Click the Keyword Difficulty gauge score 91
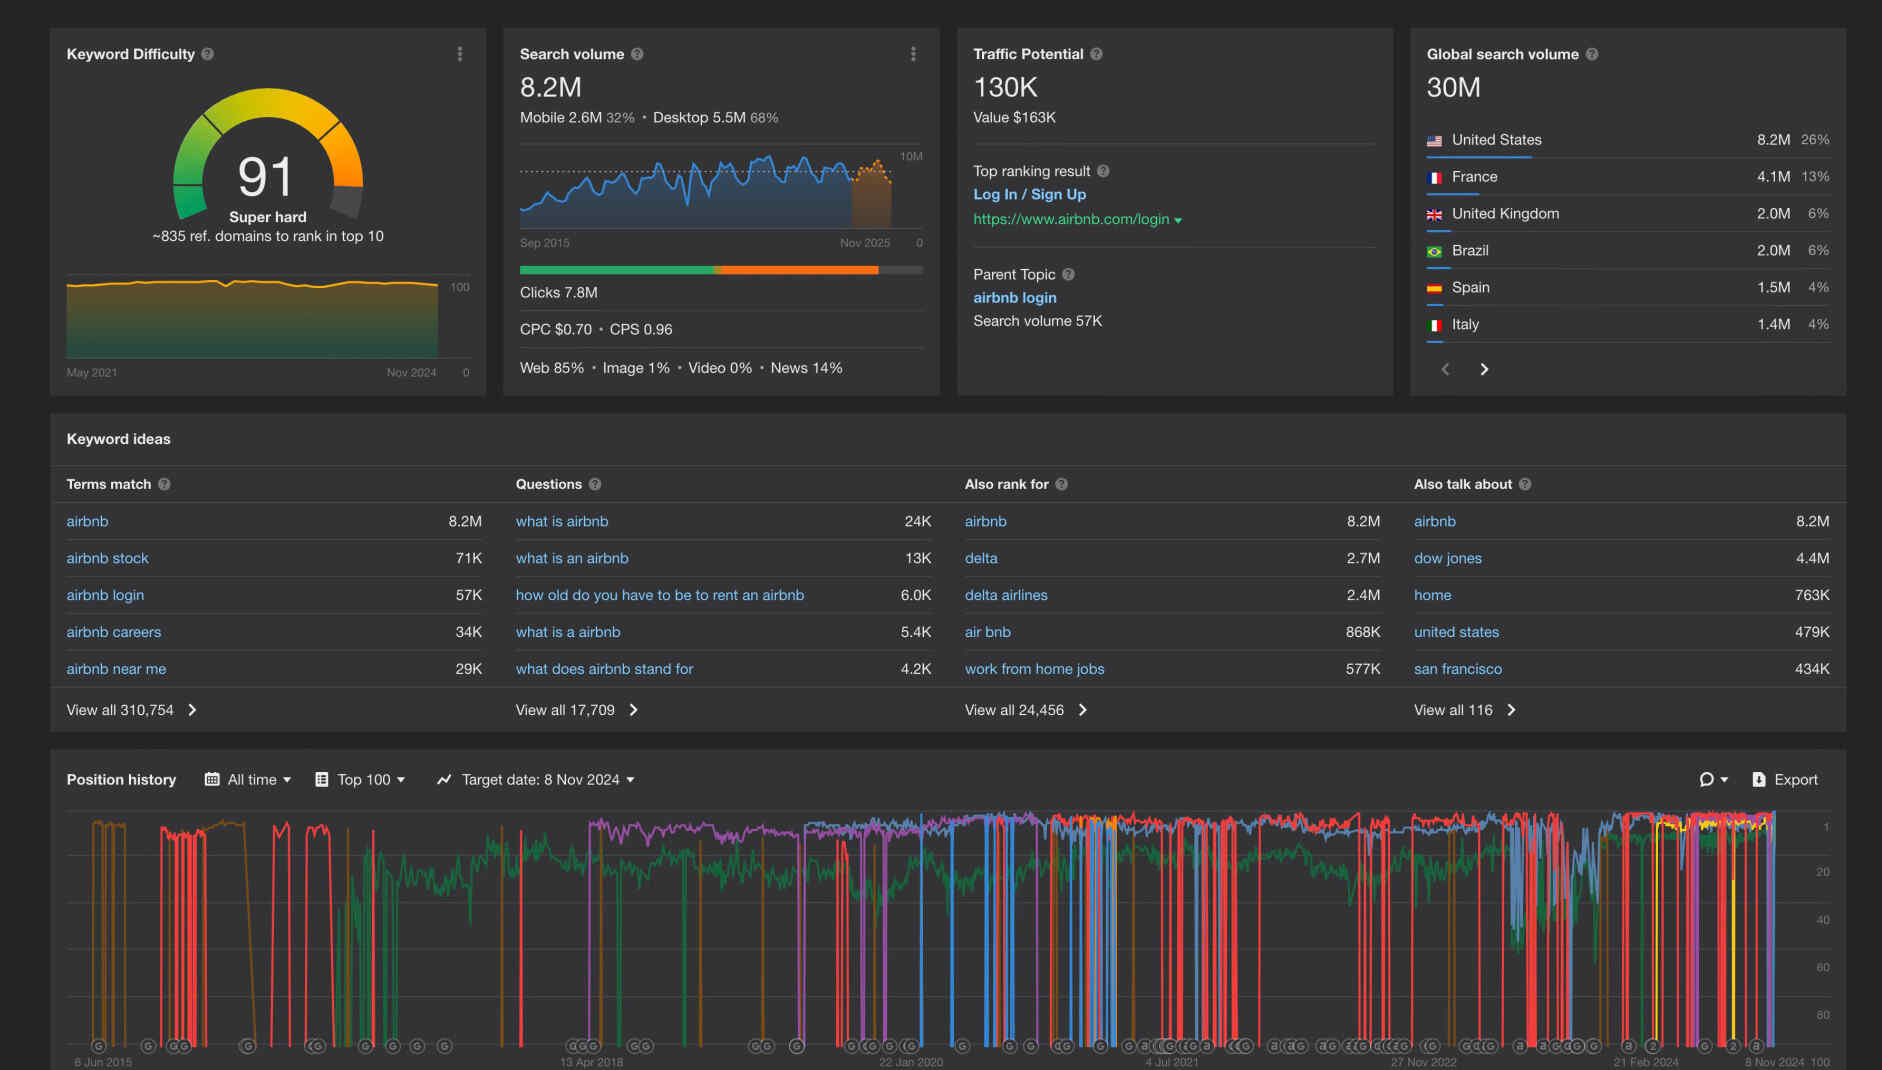This screenshot has height=1070, width=1882. (266, 177)
